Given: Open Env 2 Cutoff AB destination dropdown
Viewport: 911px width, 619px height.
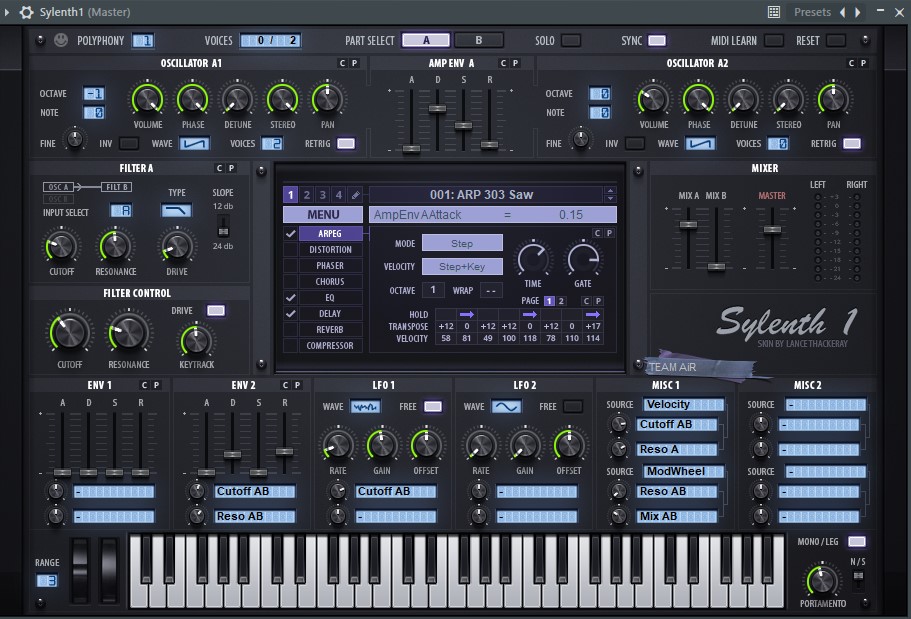Looking at the screenshot, I should click(x=254, y=491).
